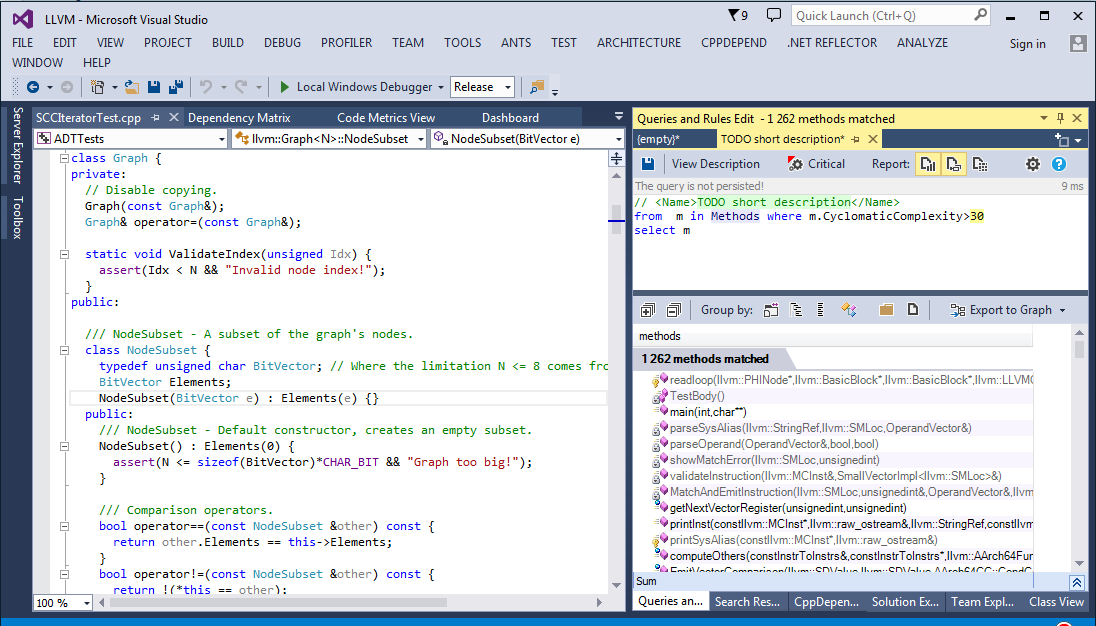Open the Server Explorer side panel
This screenshot has width=1096, height=626.
[18, 145]
